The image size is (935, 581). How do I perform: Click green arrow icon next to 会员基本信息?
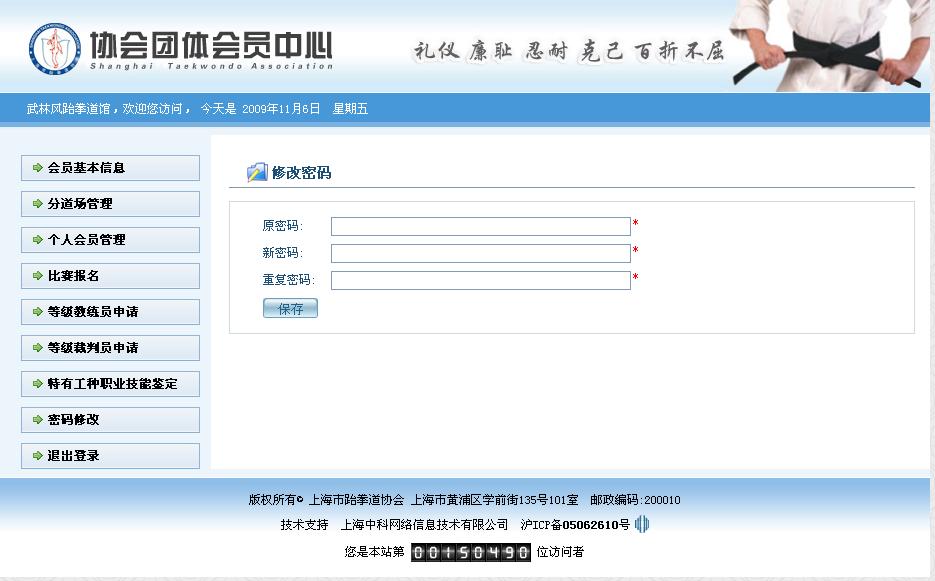38,168
